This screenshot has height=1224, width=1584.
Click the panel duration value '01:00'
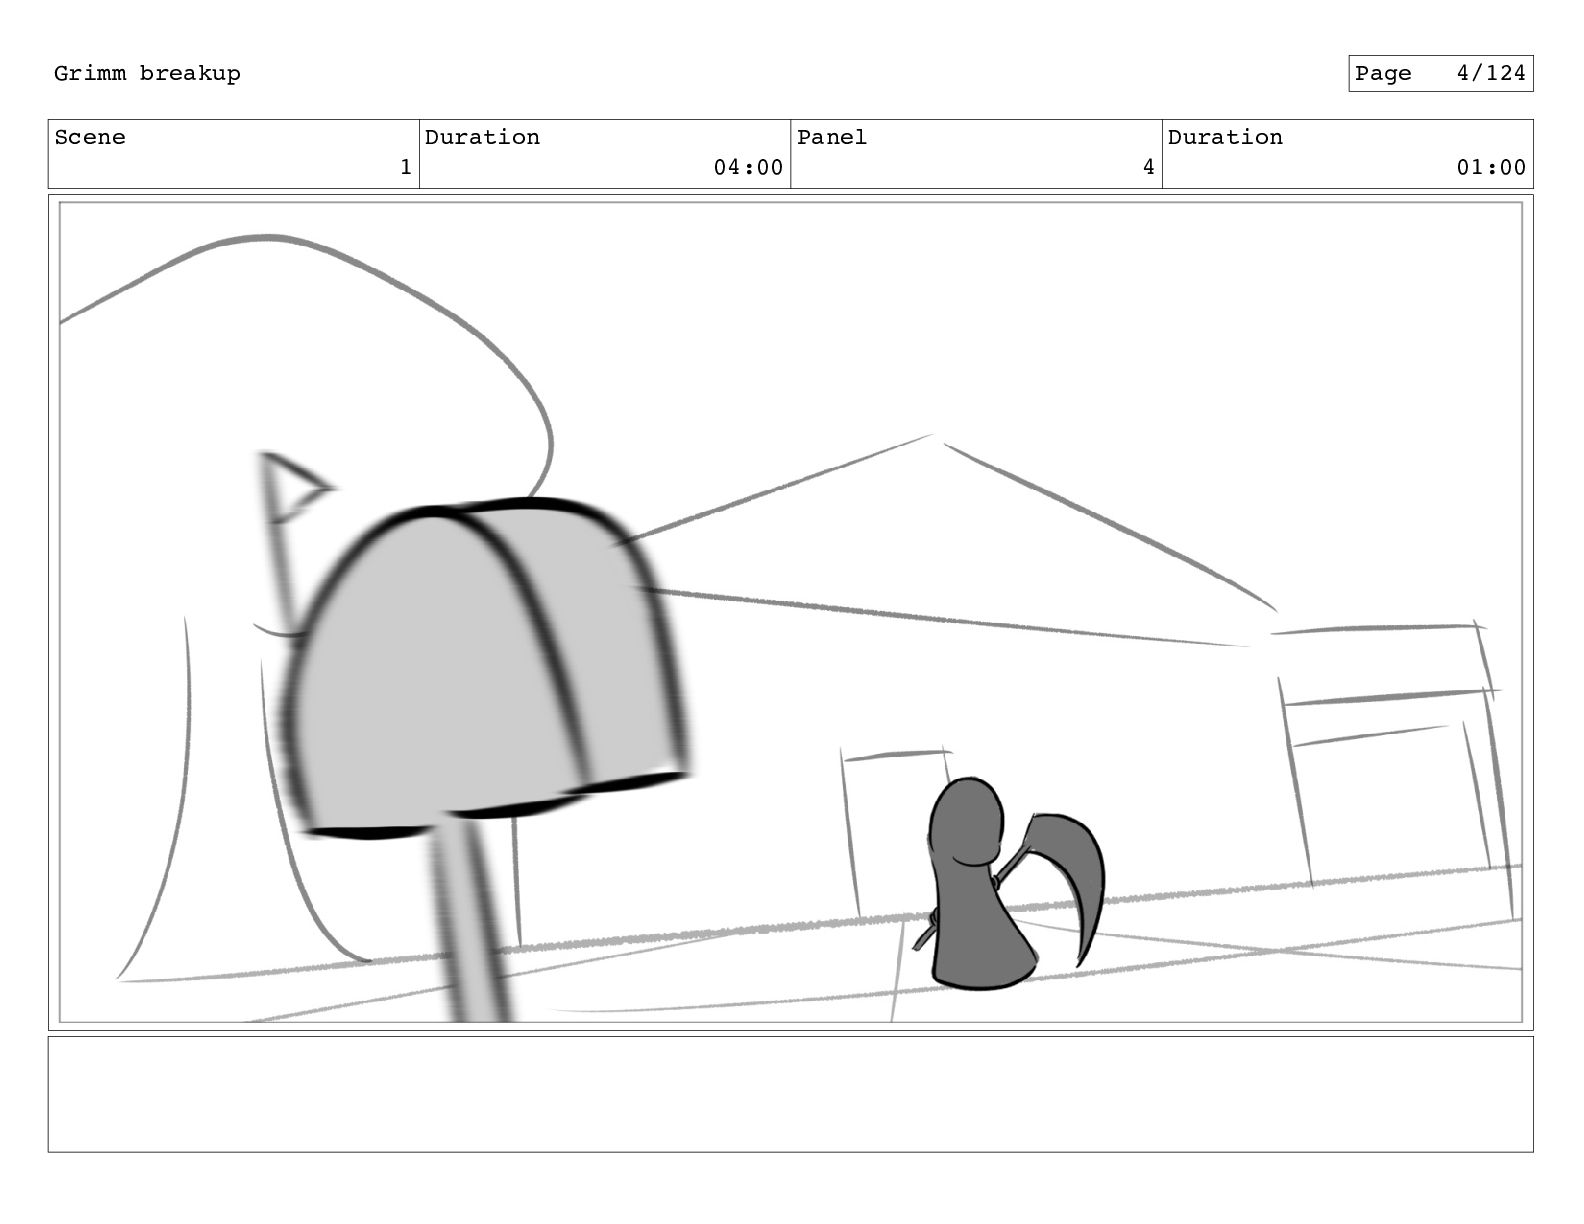pyautogui.click(x=1491, y=168)
